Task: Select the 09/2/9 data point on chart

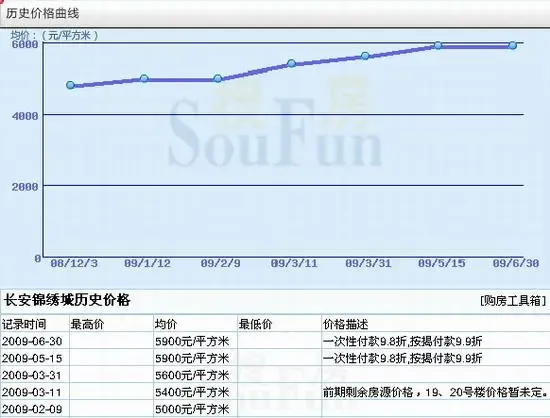Action: tap(217, 78)
